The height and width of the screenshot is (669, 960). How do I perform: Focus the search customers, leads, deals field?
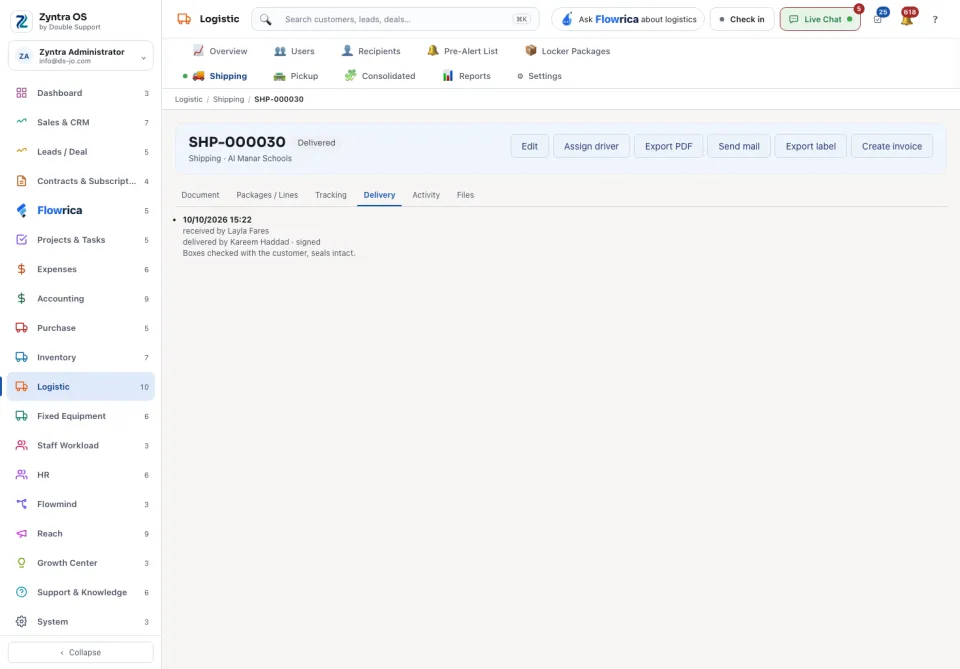point(396,19)
